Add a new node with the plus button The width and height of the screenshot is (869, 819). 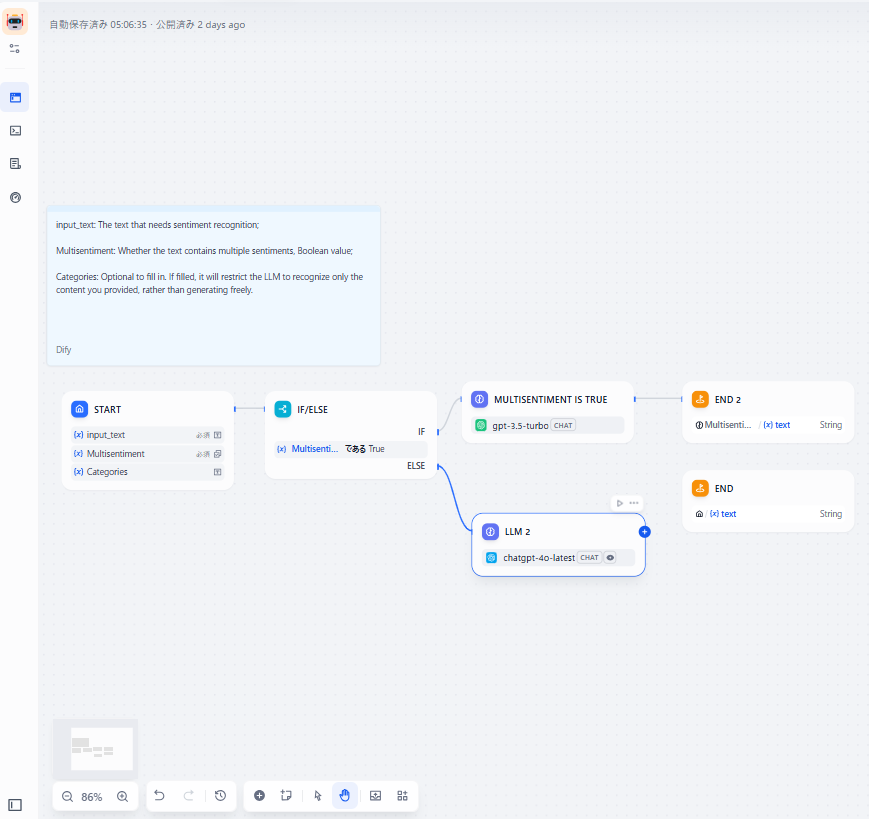point(259,796)
